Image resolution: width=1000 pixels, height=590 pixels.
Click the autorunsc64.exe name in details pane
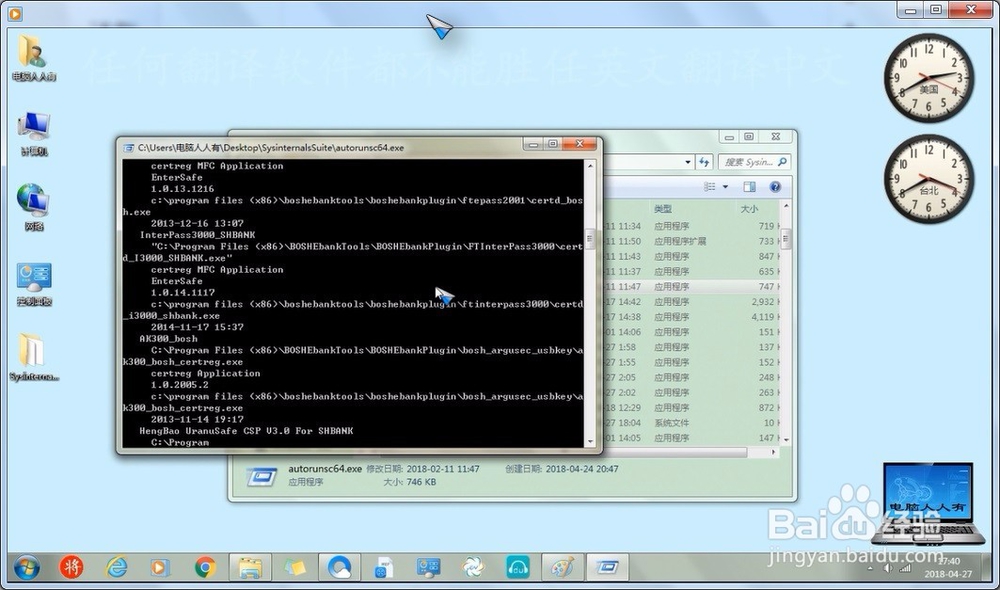pyautogui.click(x=325, y=468)
